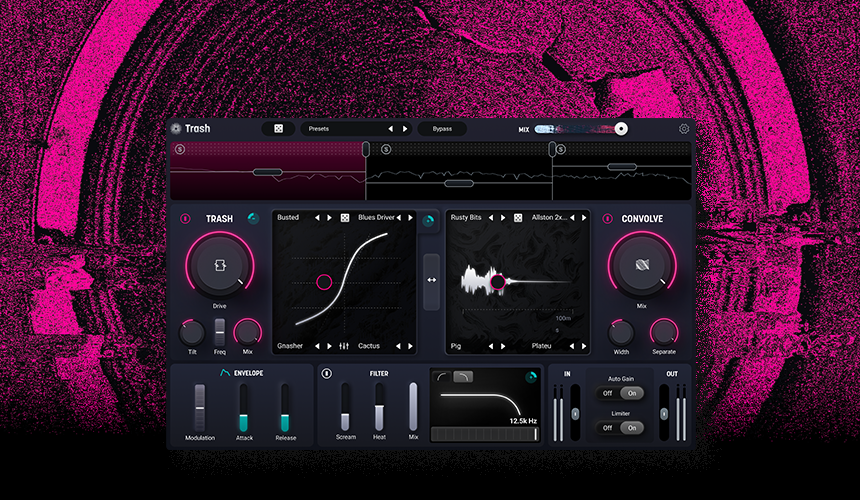
Task: Click the low band gain handle
Action: (x=268, y=172)
